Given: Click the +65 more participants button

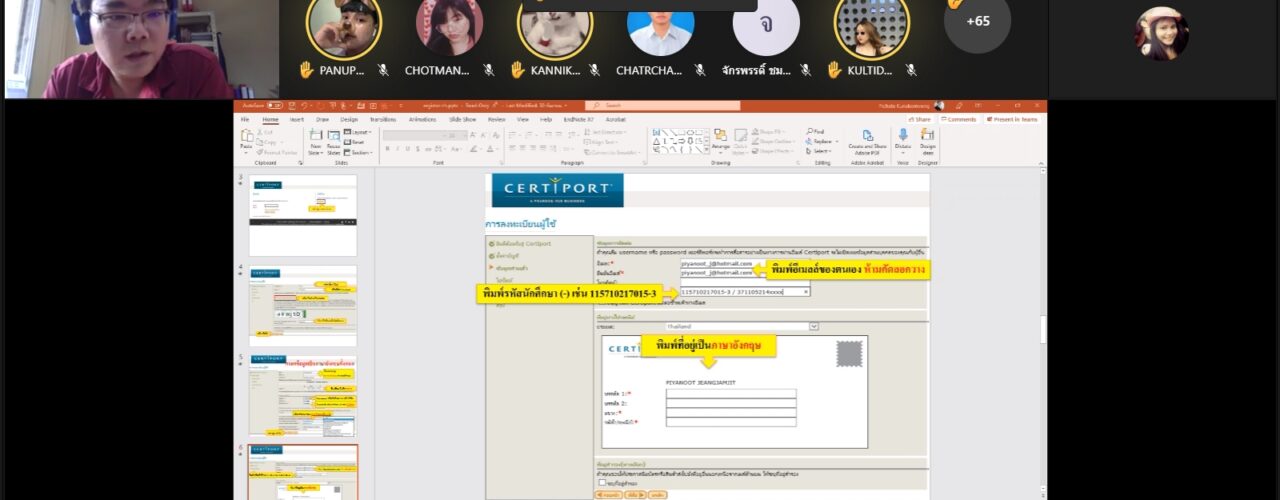Looking at the screenshot, I should (x=977, y=21).
